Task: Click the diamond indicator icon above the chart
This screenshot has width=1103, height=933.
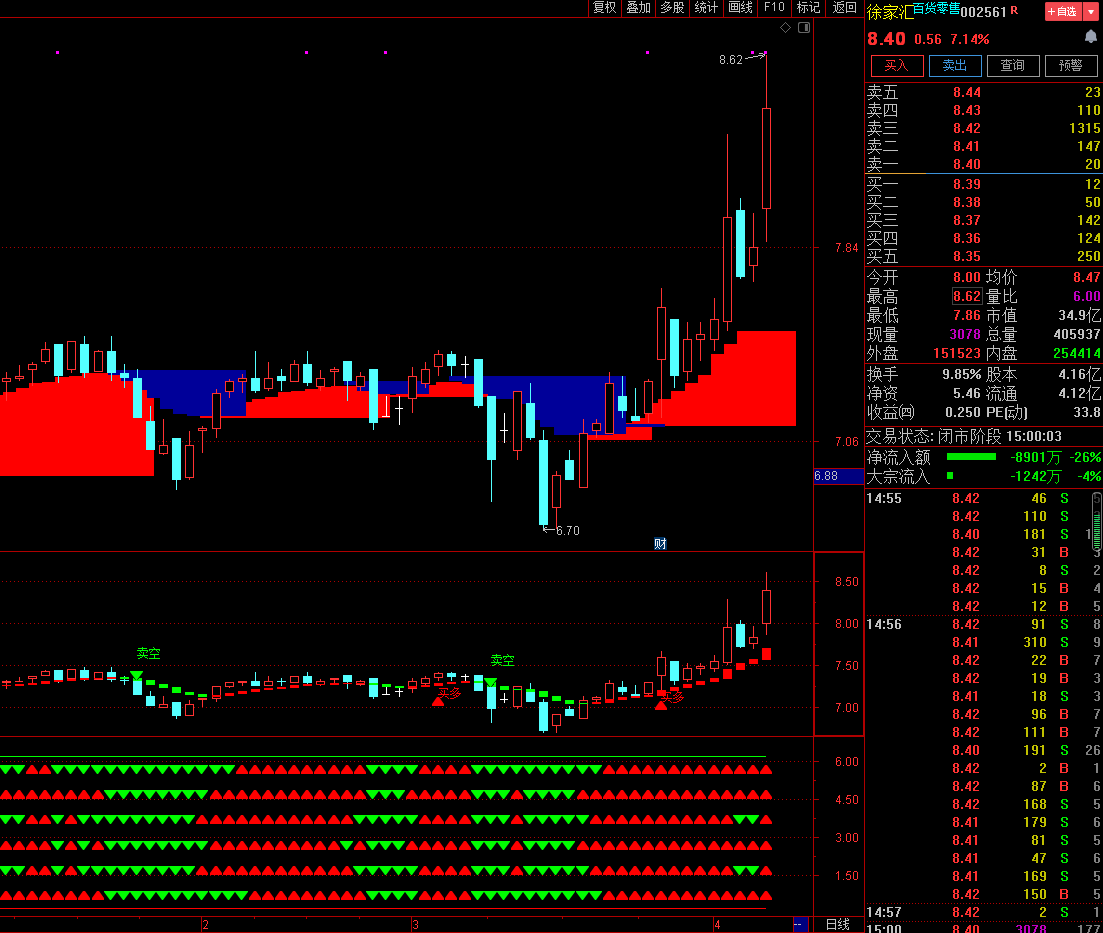Action: [785, 27]
